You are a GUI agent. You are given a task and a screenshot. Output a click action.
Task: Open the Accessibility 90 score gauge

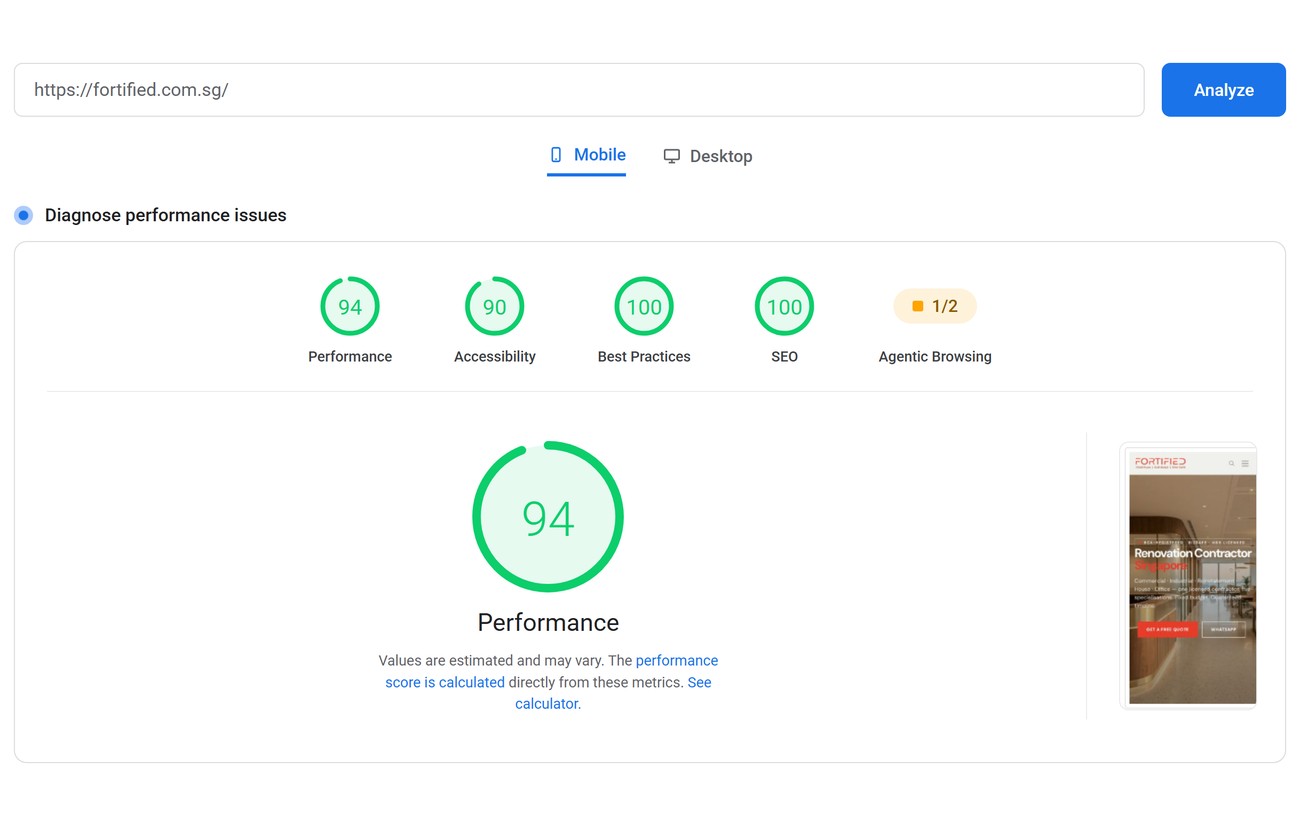point(495,306)
